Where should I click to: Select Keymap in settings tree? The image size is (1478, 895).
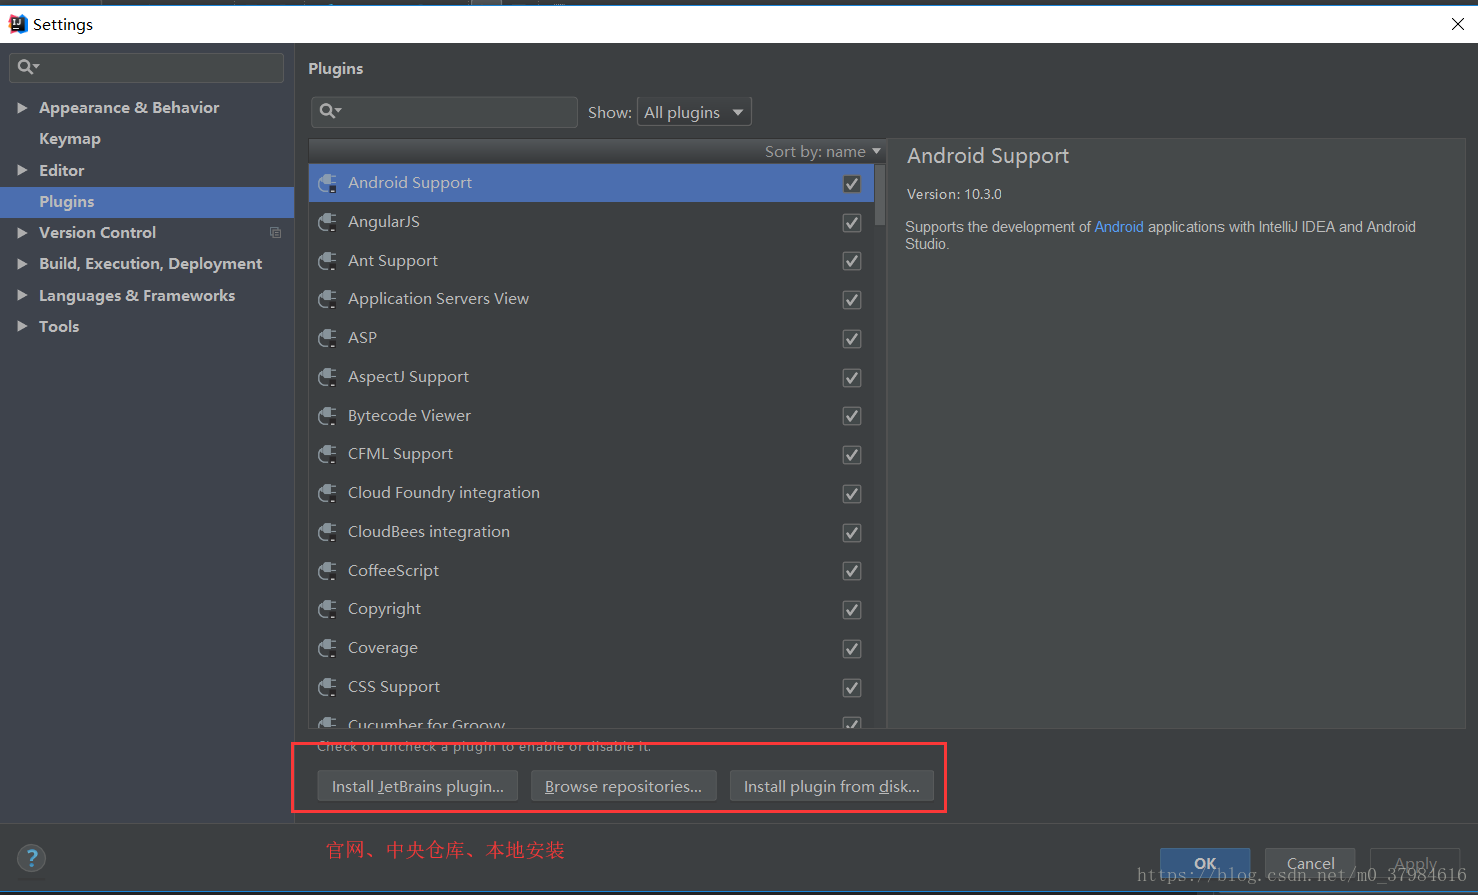tap(70, 139)
